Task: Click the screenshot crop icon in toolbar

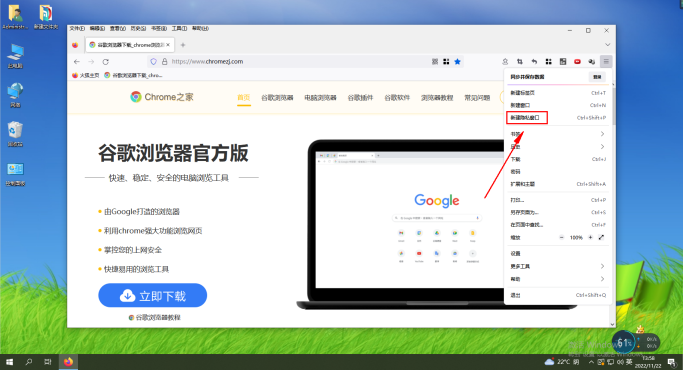Action: (520, 62)
